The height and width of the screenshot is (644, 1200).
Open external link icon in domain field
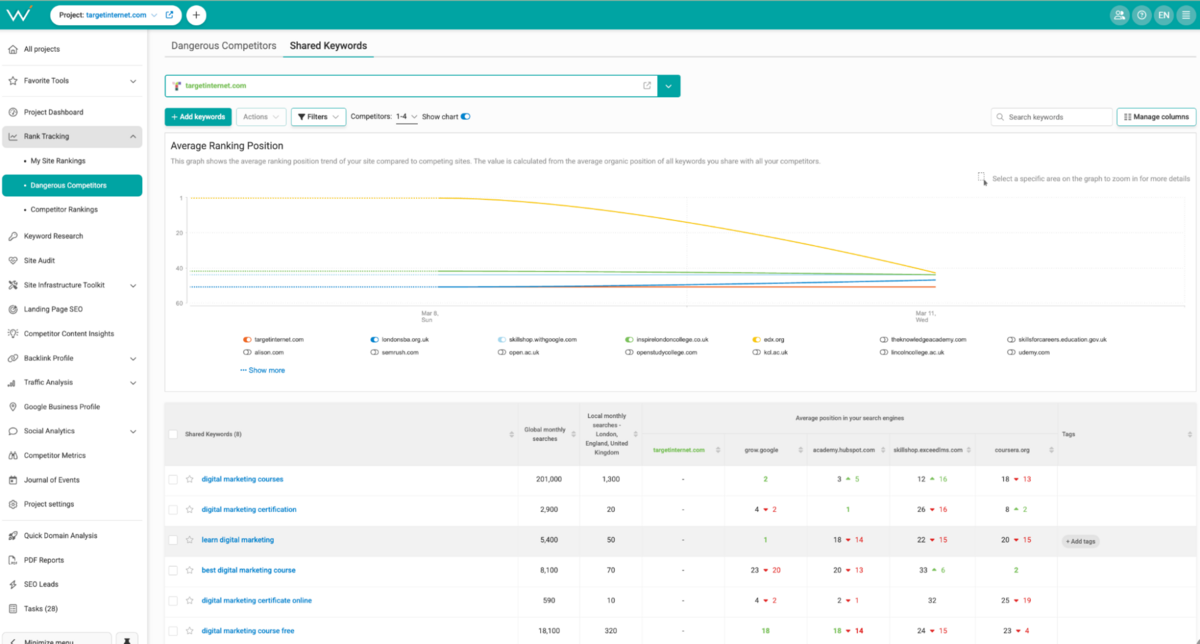tap(647, 86)
